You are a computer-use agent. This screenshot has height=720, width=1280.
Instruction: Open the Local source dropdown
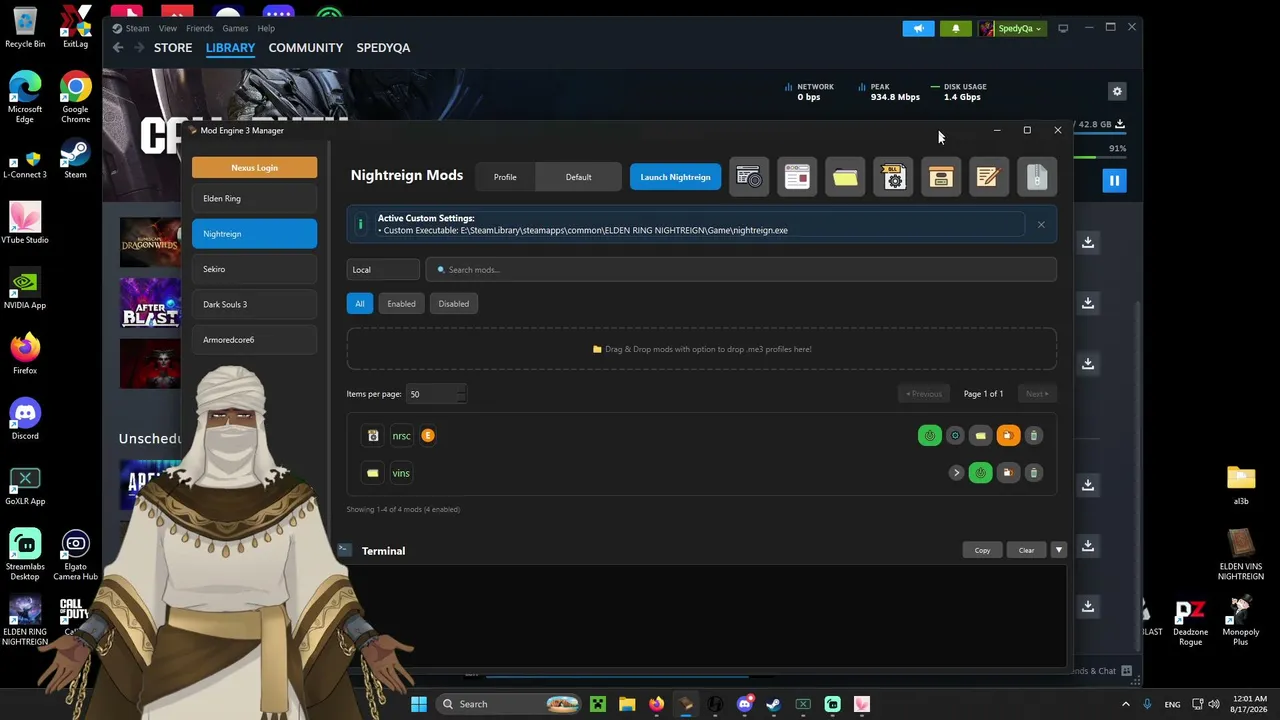[383, 269]
